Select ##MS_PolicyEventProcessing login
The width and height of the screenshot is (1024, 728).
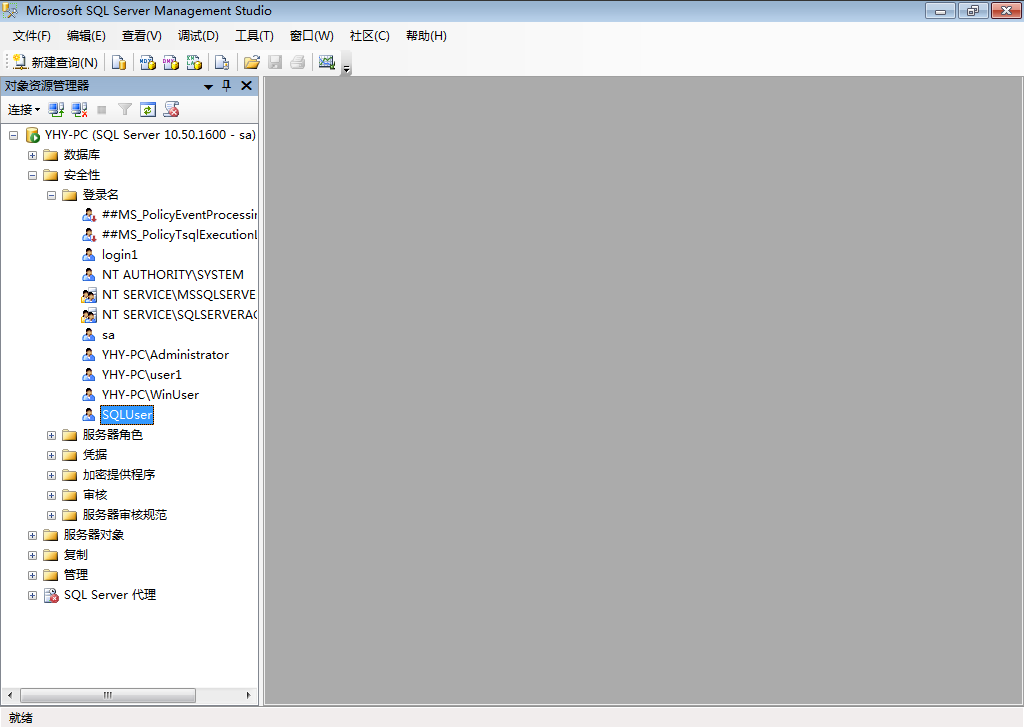pyautogui.click(x=179, y=215)
